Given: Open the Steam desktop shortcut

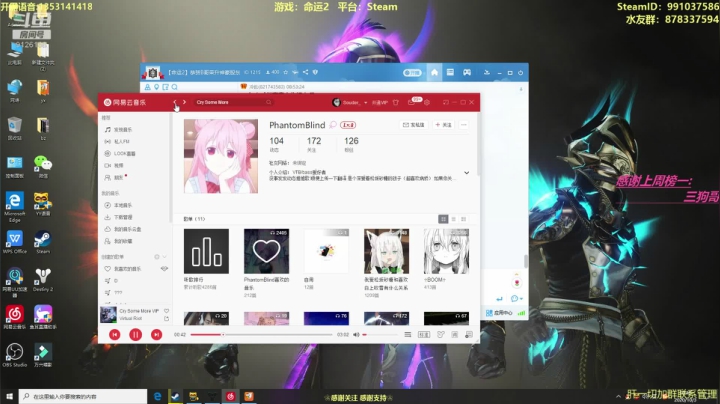Looking at the screenshot, I should pyautogui.click(x=43, y=242).
